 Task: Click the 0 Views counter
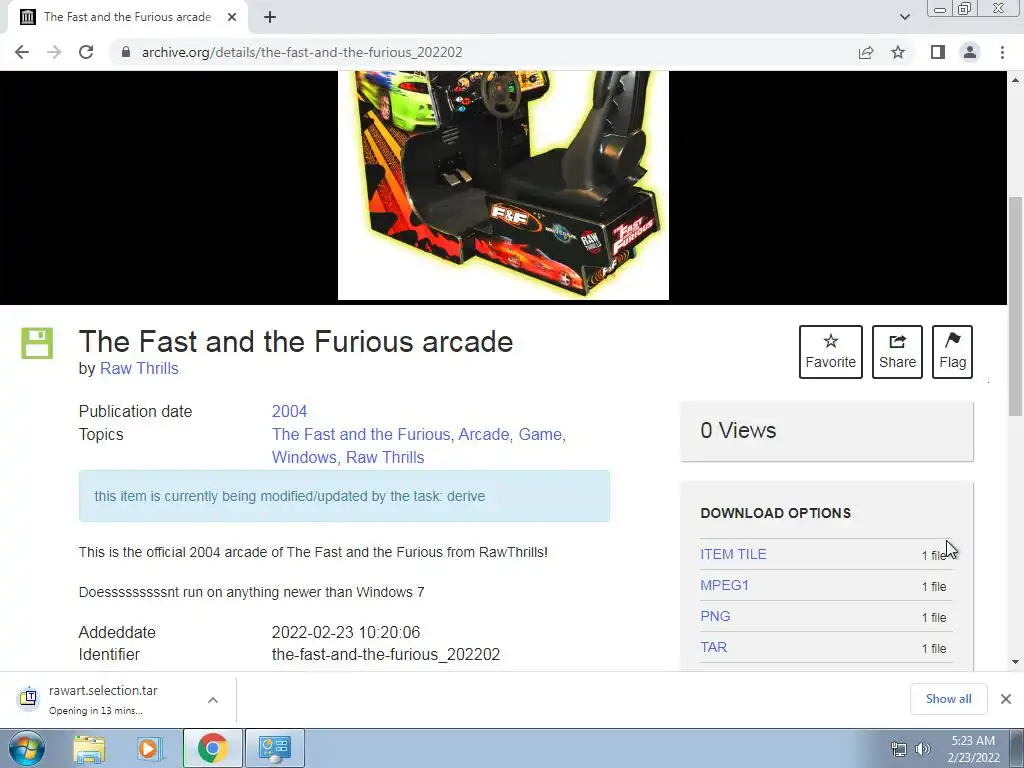(x=739, y=430)
